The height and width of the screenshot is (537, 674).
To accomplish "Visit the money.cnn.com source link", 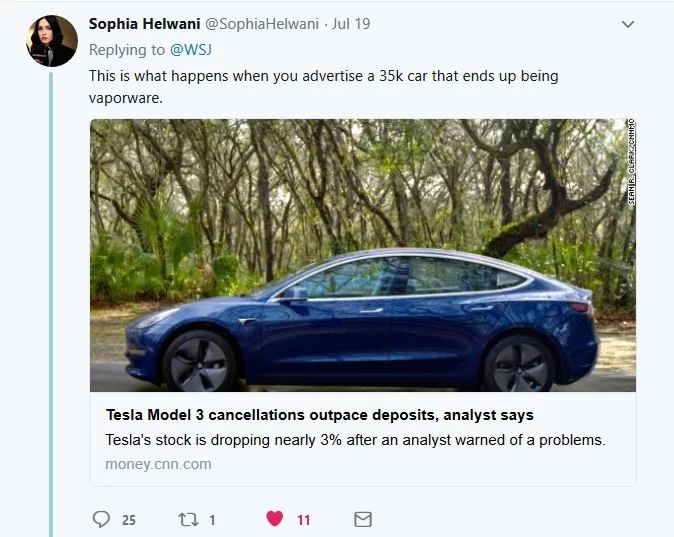I will 158,464.
